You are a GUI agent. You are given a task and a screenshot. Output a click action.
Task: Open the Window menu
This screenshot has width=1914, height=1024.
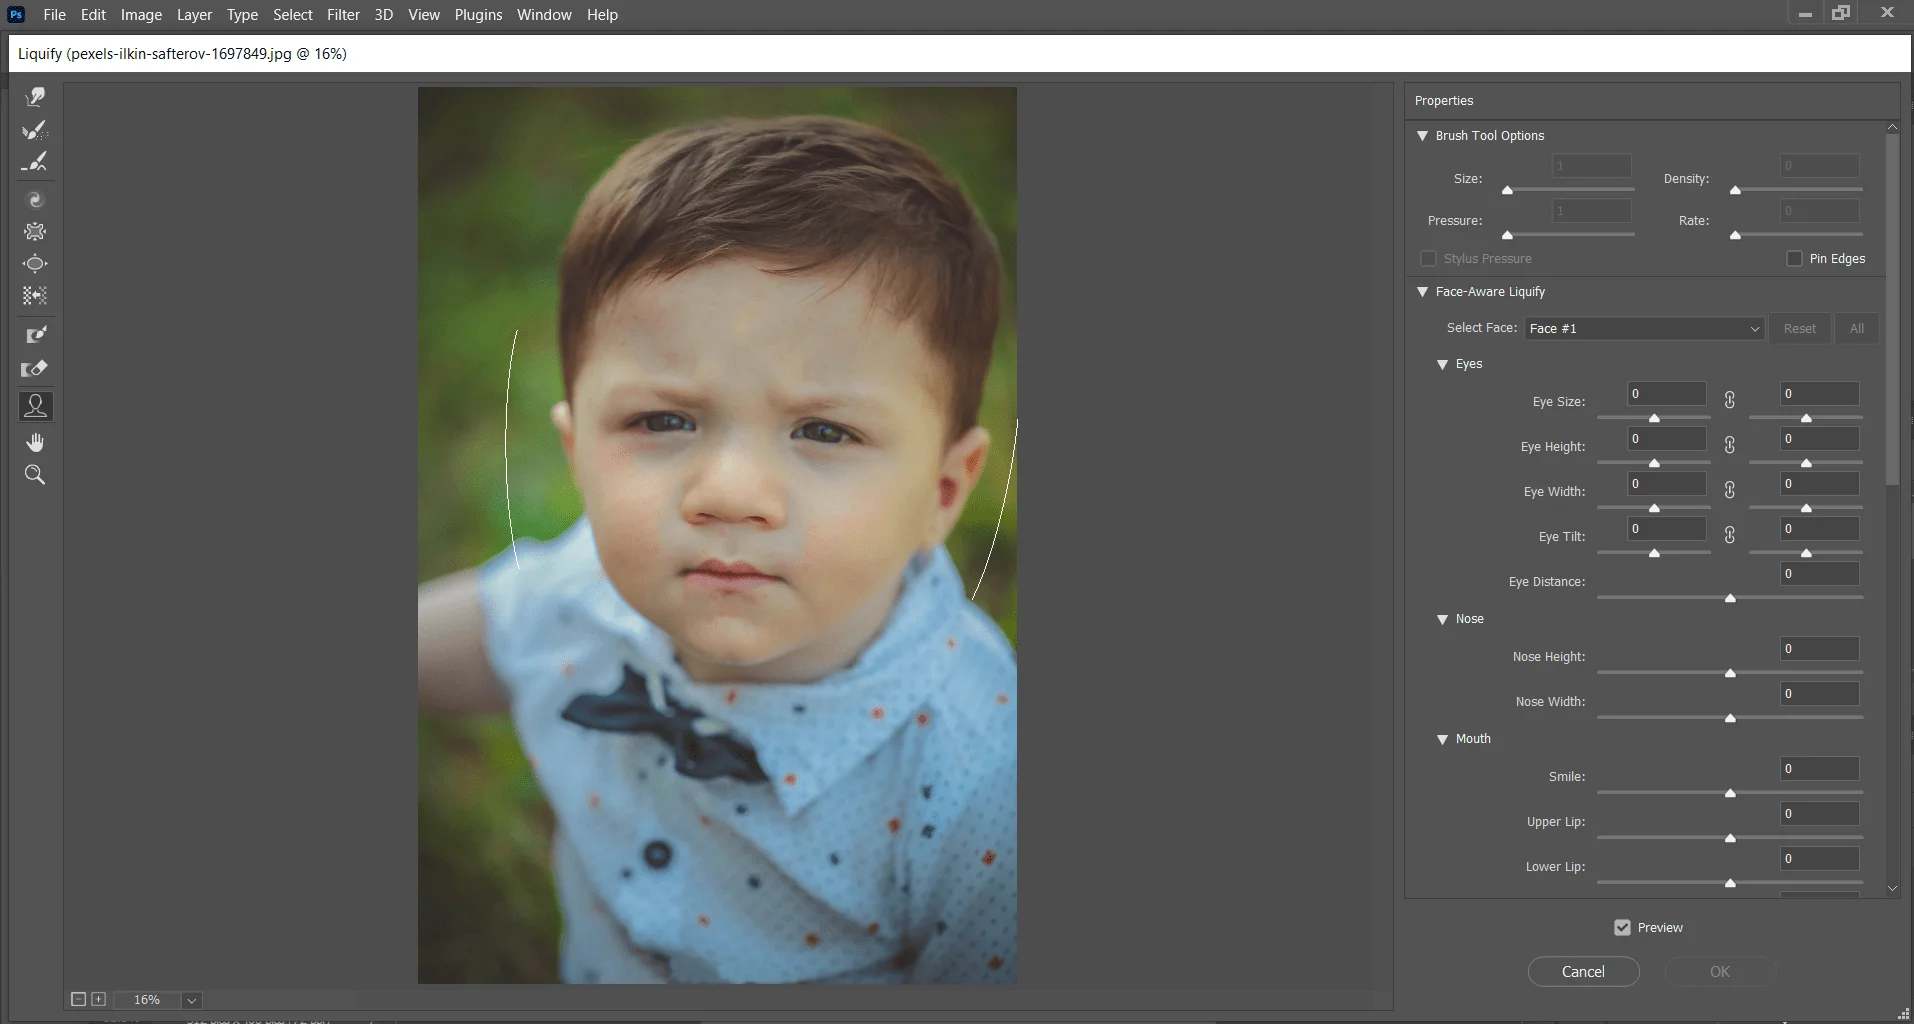pyautogui.click(x=544, y=15)
